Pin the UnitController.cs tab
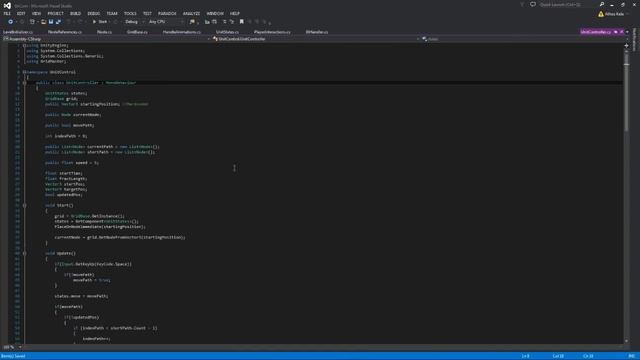 pyautogui.click(x=616, y=32)
